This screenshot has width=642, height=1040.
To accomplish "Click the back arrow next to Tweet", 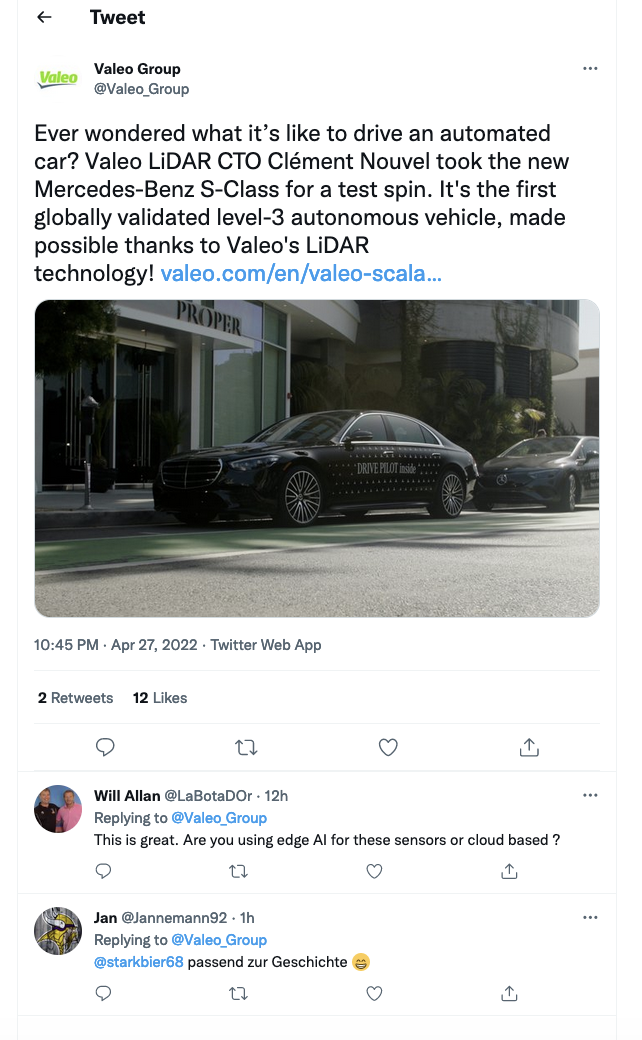I will (x=44, y=18).
